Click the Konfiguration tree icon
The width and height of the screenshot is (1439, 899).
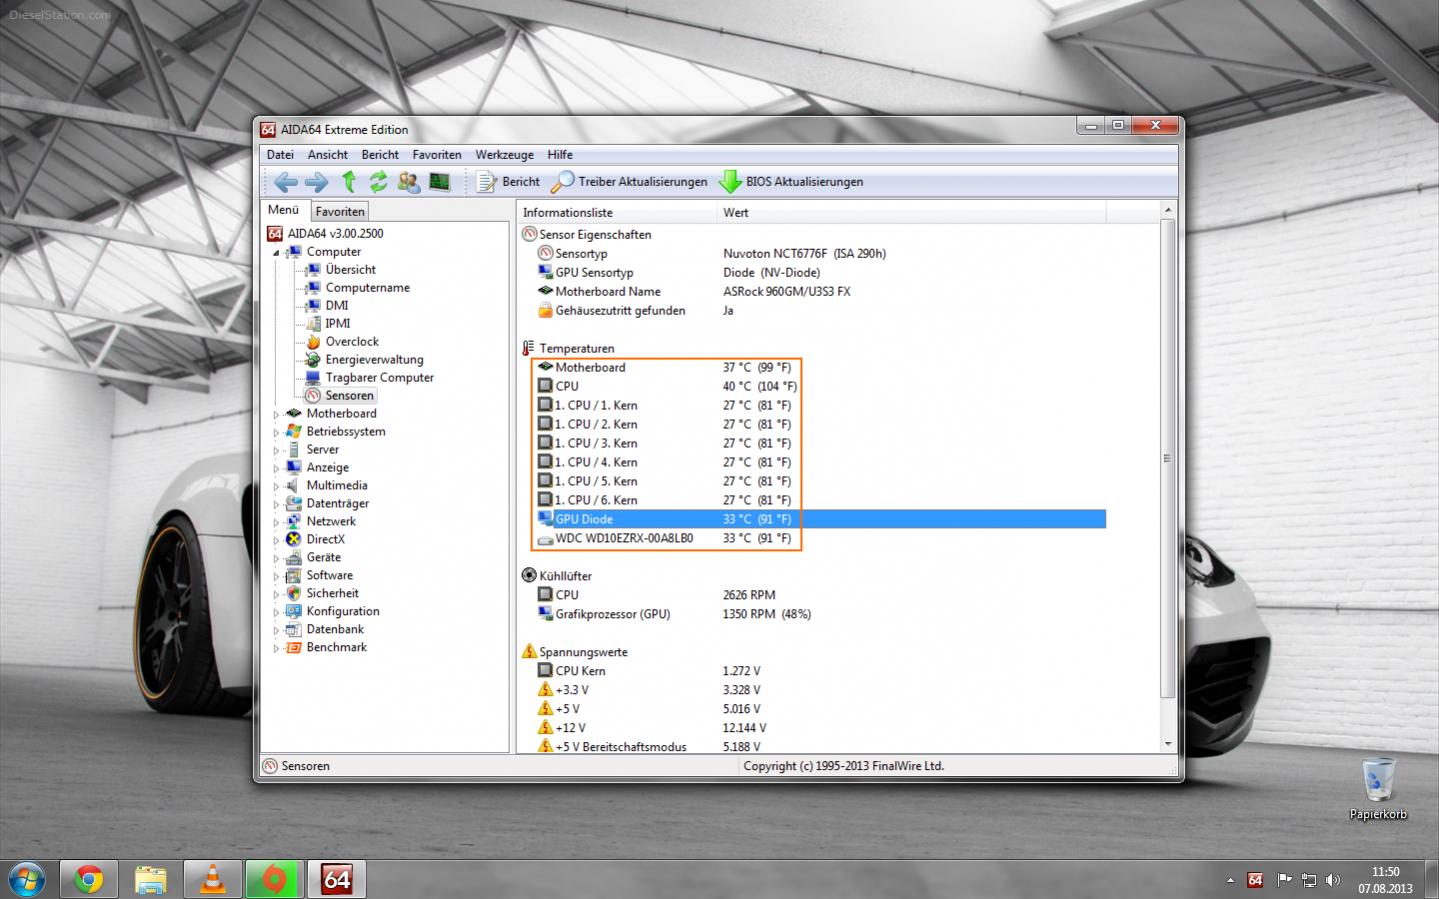pos(294,612)
